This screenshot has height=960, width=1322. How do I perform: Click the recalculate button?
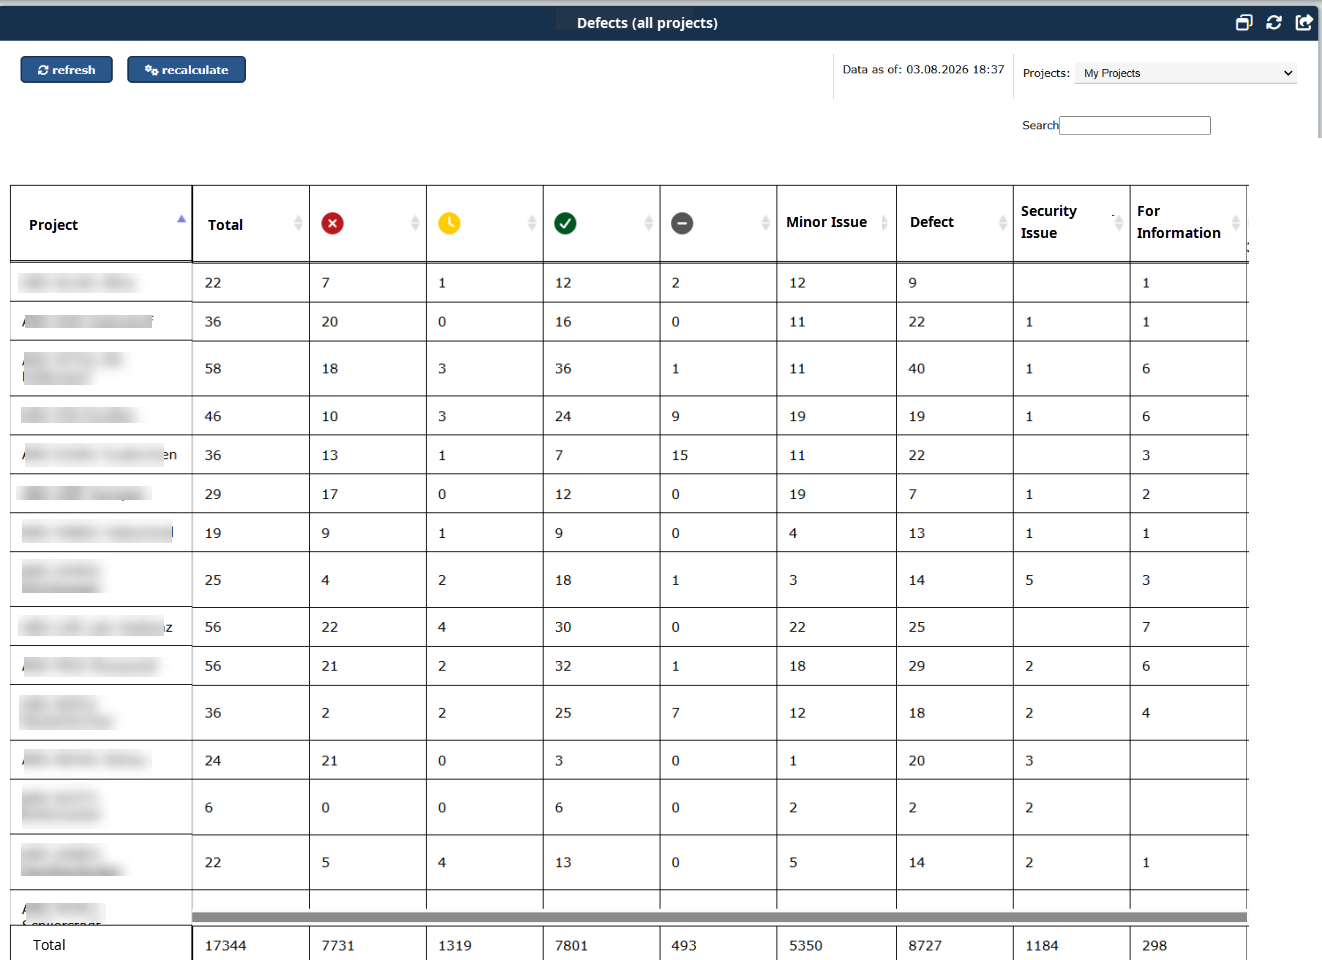point(186,70)
